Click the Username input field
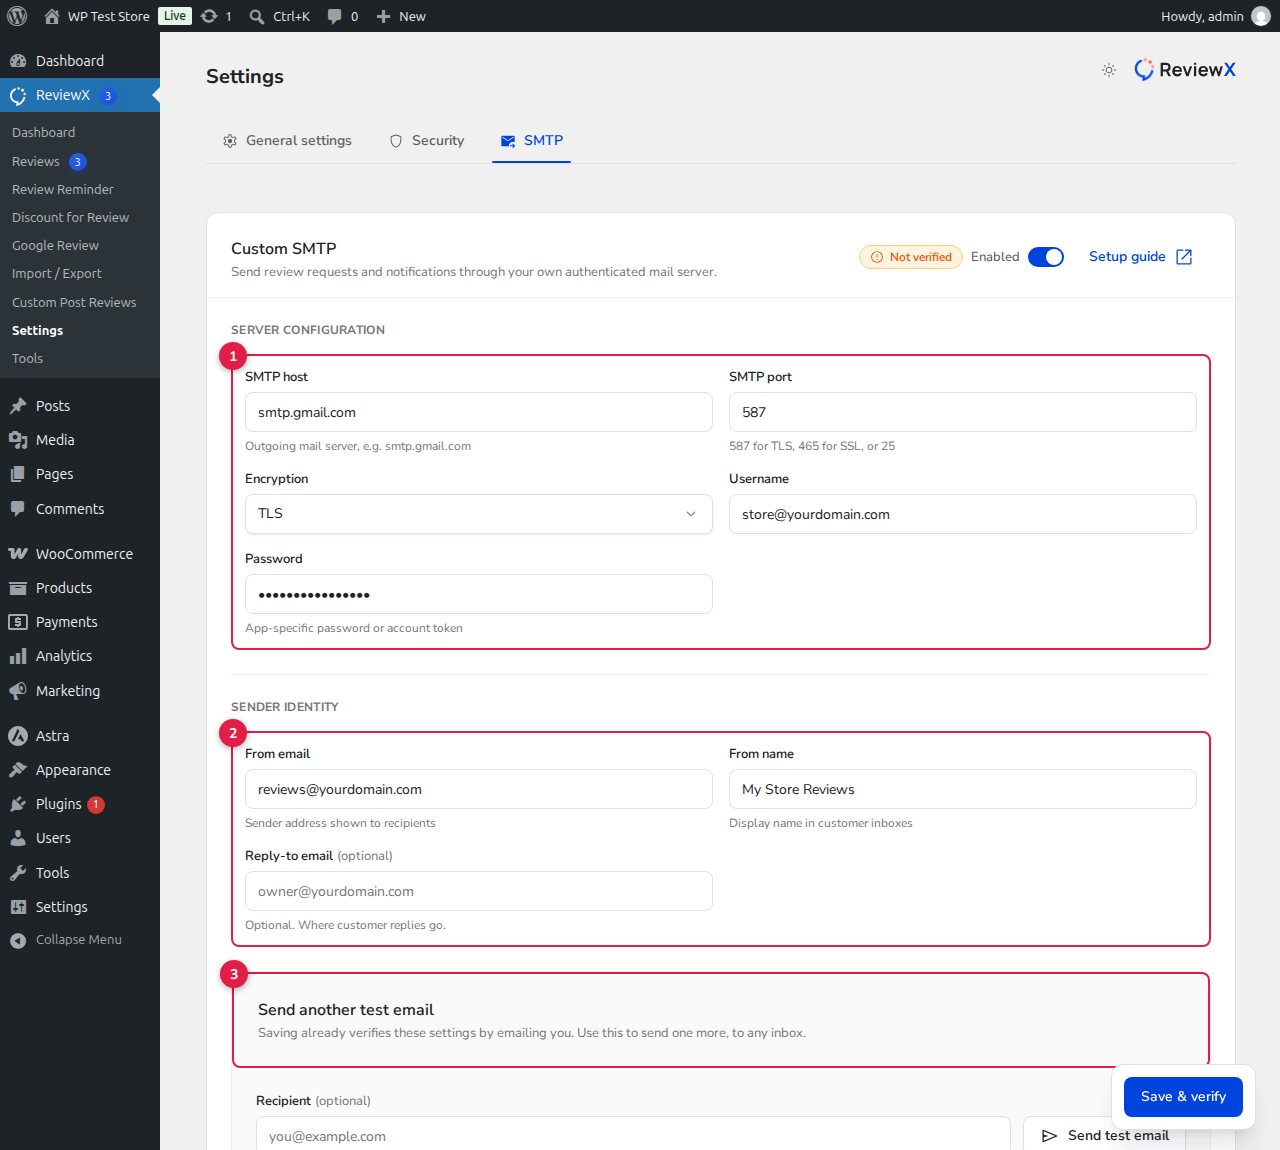Image resolution: width=1280 pixels, height=1150 pixels. [963, 514]
